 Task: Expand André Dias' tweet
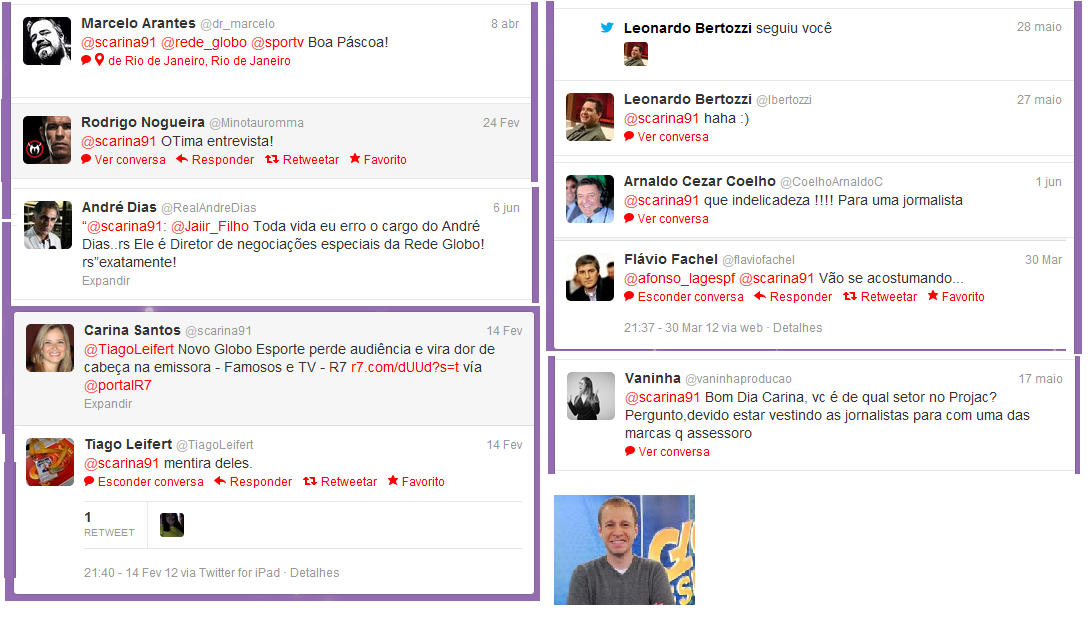(106, 281)
